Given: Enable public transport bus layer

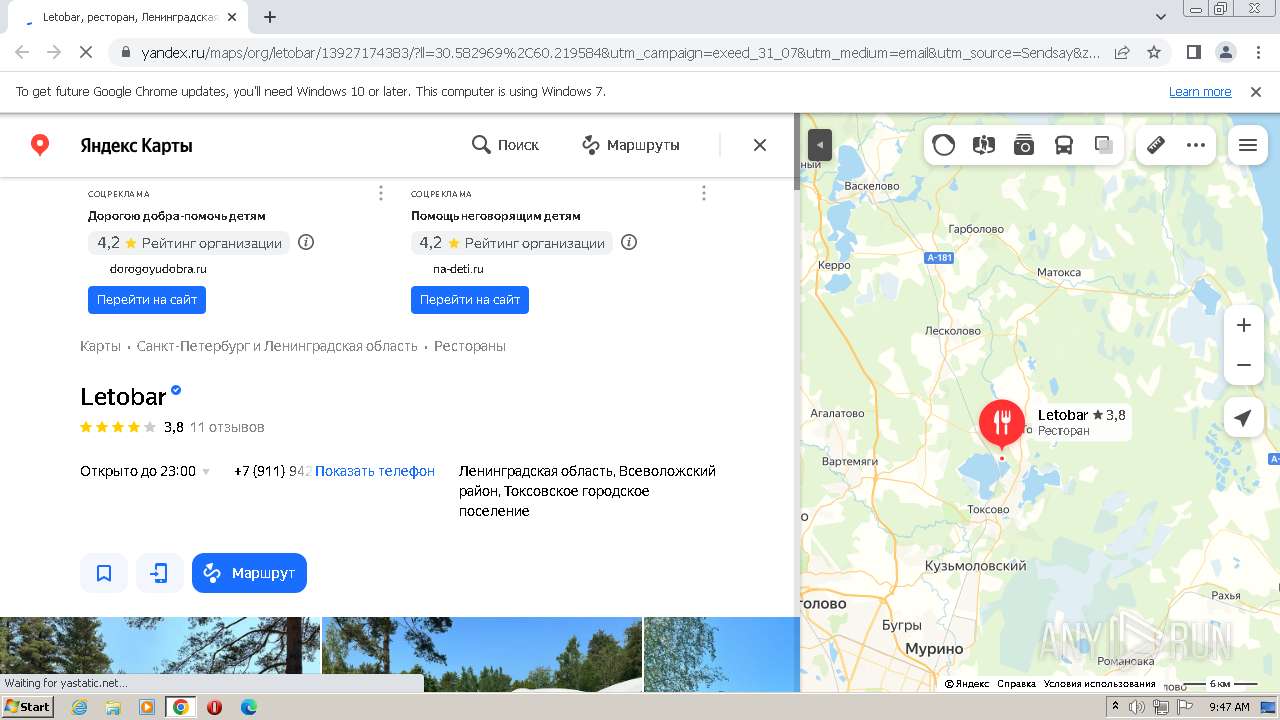Looking at the screenshot, I should (x=1064, y=145).
